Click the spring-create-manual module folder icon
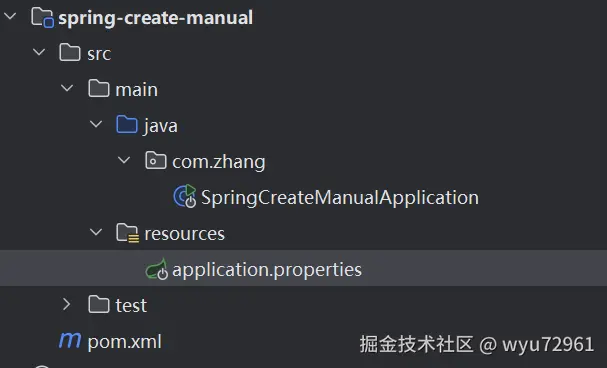This screenshot has width=607, height=368. pos(42,18)
